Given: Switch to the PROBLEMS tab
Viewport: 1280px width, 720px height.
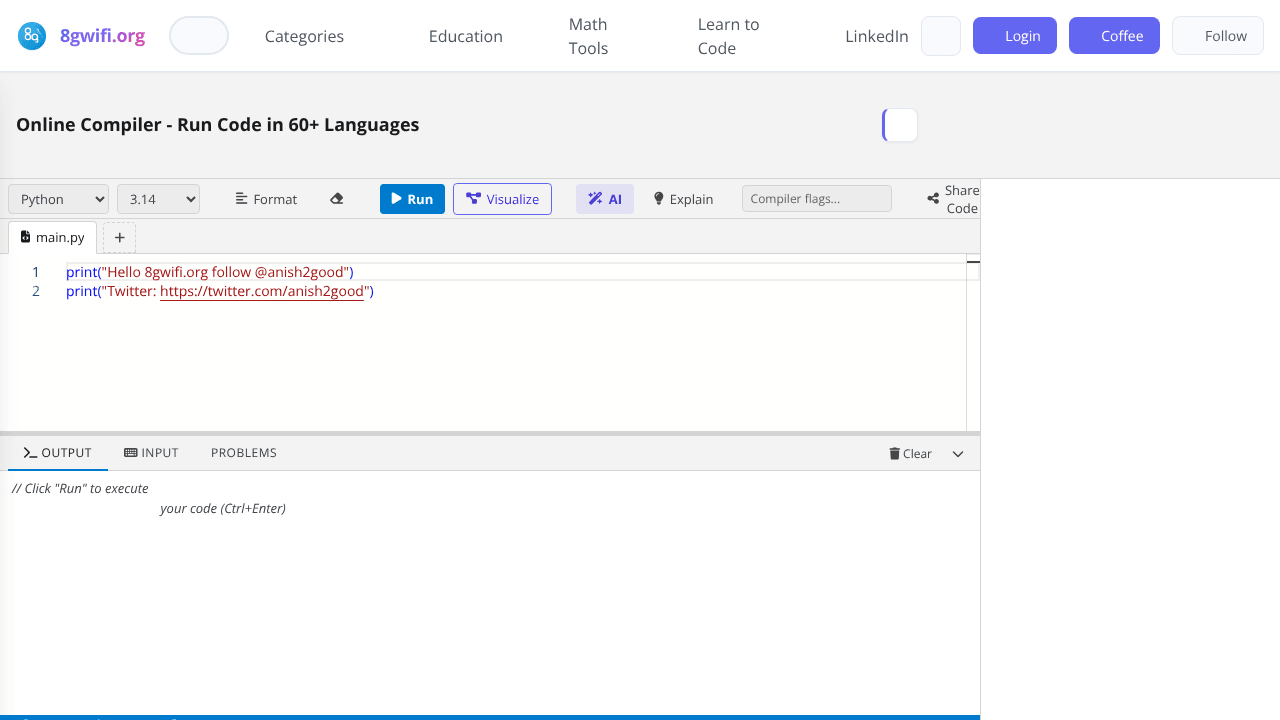Looking at the screenshot, I should pyautogui.click(x=244, y=453).
